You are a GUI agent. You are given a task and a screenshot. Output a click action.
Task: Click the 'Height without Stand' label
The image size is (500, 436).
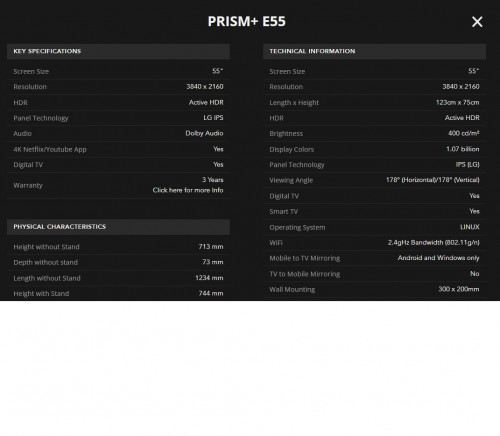tap(46, 247)
